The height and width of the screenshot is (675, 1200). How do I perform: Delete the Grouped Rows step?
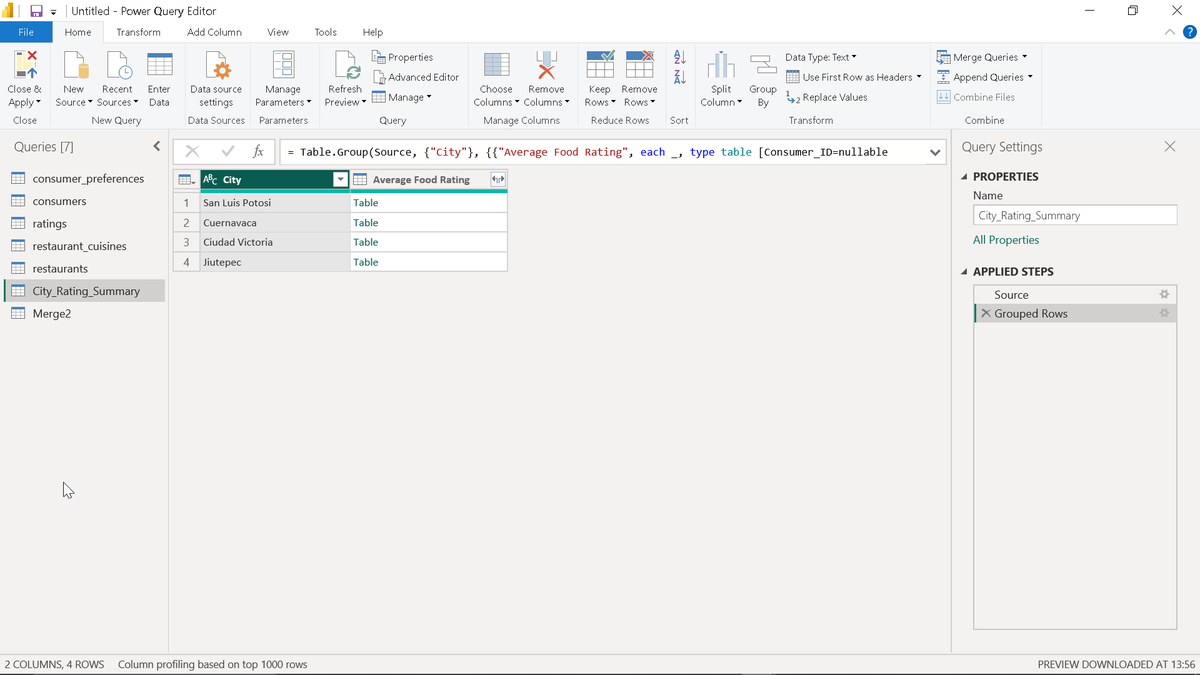[x=986, y=314]
